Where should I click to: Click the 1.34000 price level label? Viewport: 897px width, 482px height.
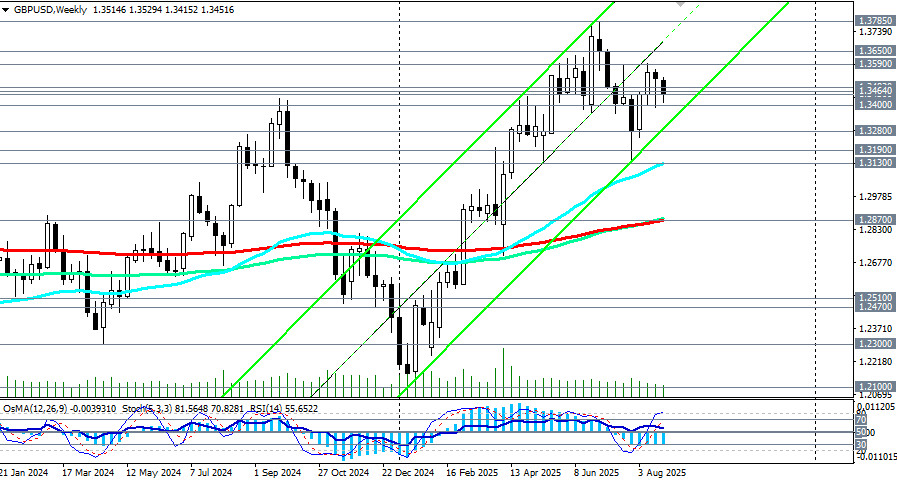[875, 105]
